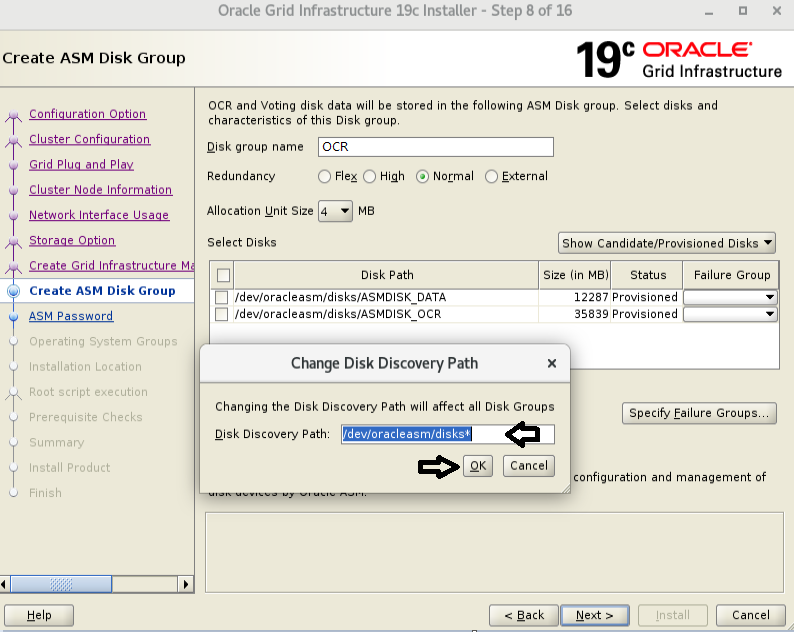Screen dimensions: 794x632
Task: Toggle the select-all disks header checkbox
Action: (223, 275)
